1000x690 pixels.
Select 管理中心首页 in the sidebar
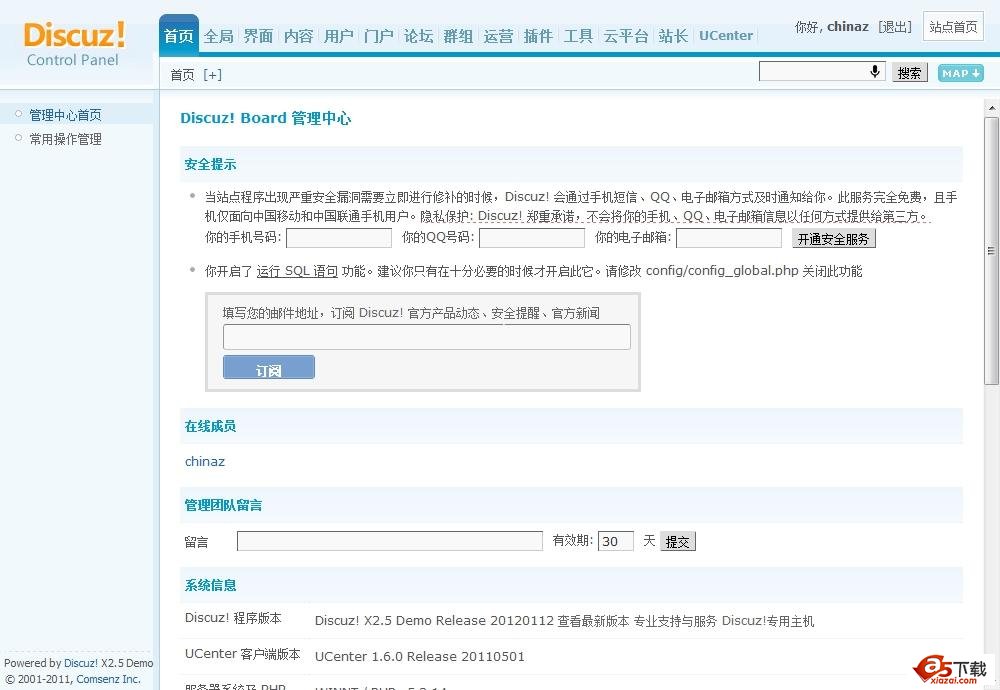65,115
